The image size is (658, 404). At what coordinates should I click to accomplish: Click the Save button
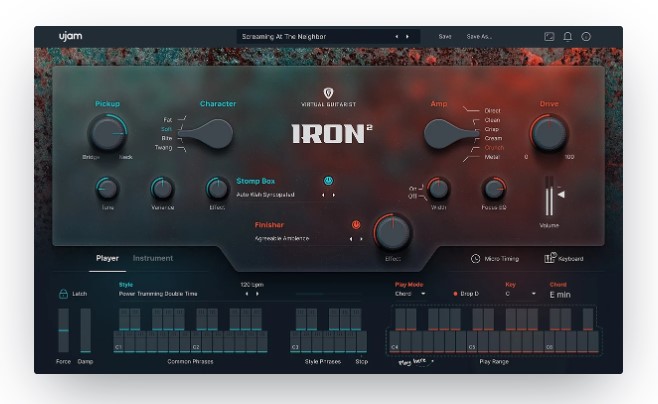(x=445, y=36)
